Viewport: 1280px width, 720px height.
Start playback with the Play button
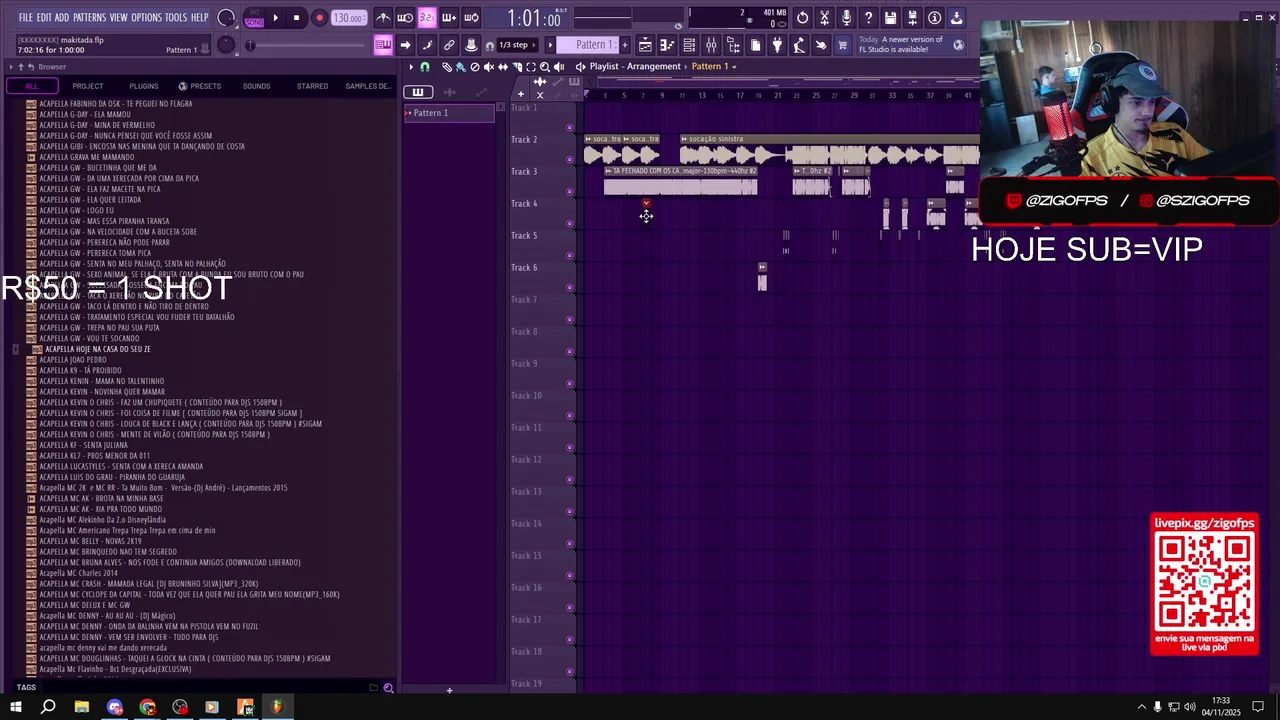(275, 18)
